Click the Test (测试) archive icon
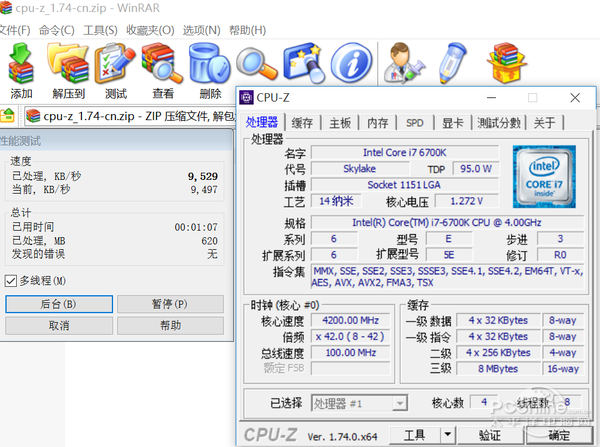 115,63
